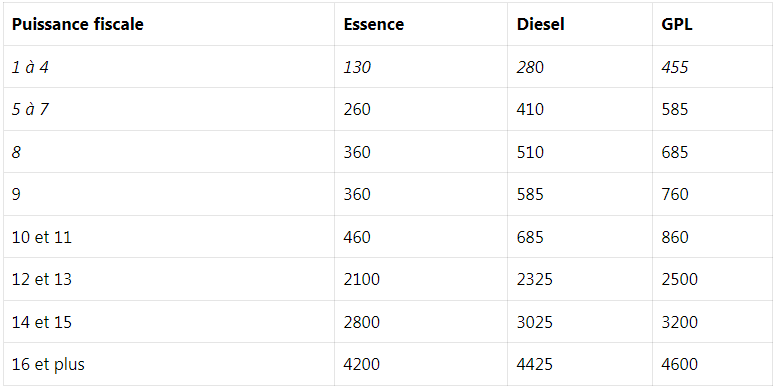Select the '1 à 4' row label
Image resolution: width=782 pixels, height=392 pixels.
(x=30, y=67)
